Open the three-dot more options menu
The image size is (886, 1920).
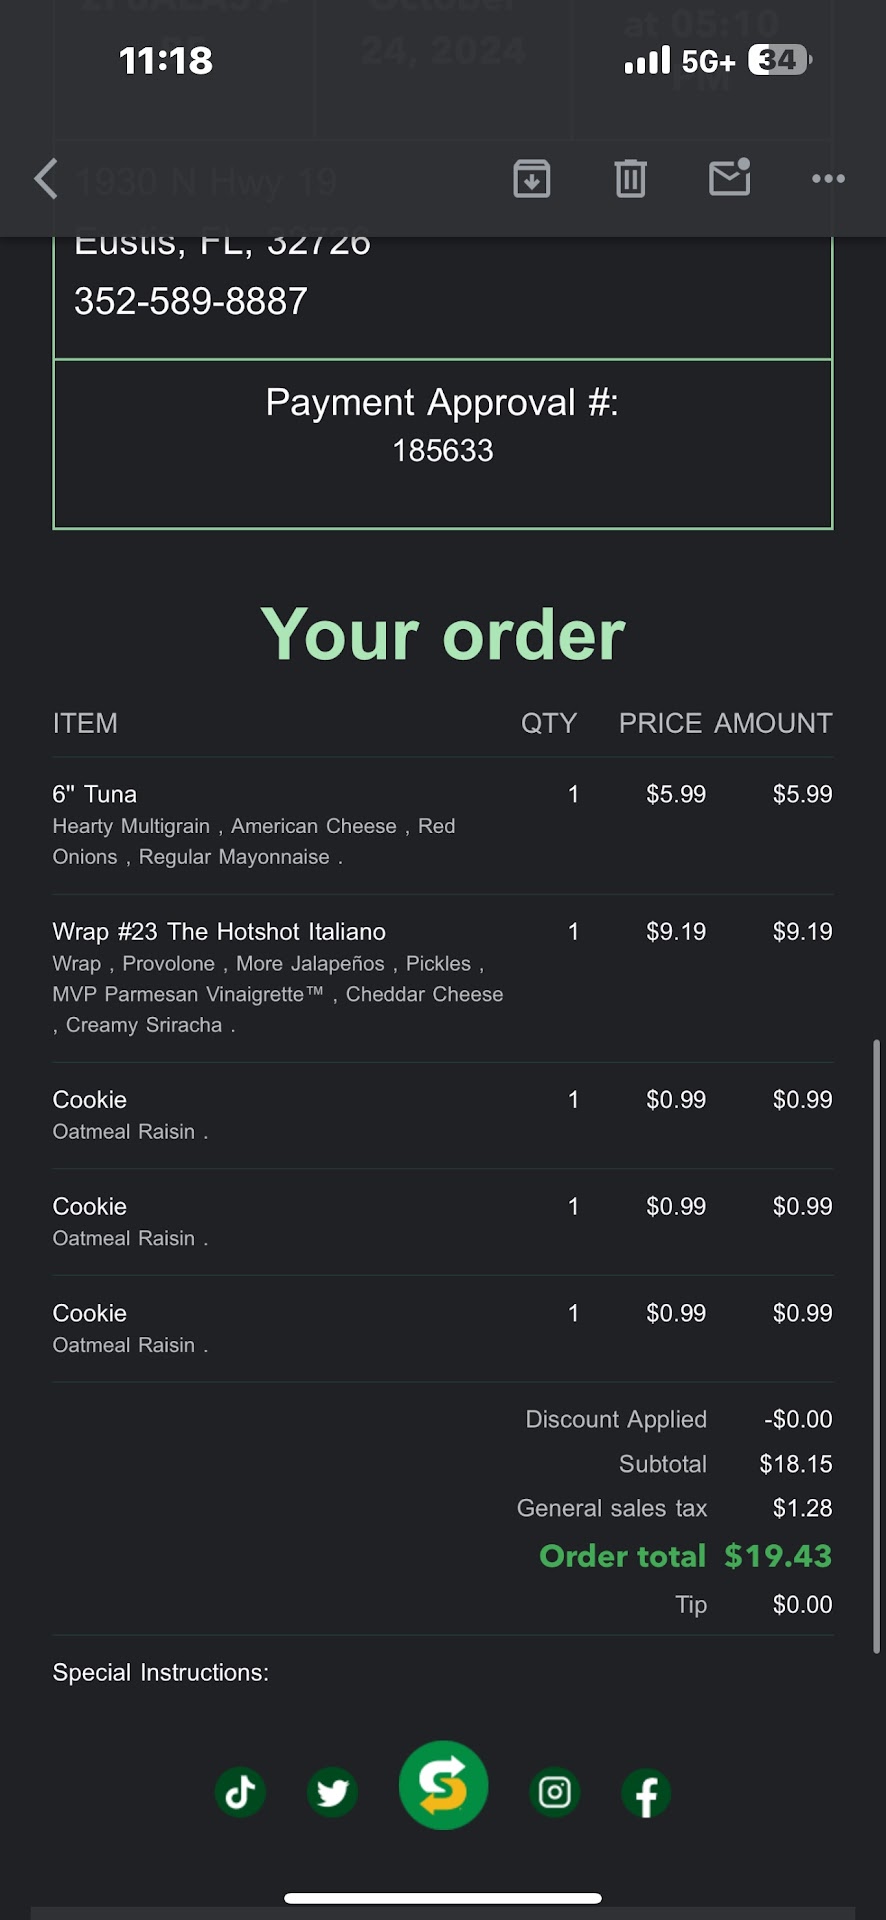tap(828, 179)
